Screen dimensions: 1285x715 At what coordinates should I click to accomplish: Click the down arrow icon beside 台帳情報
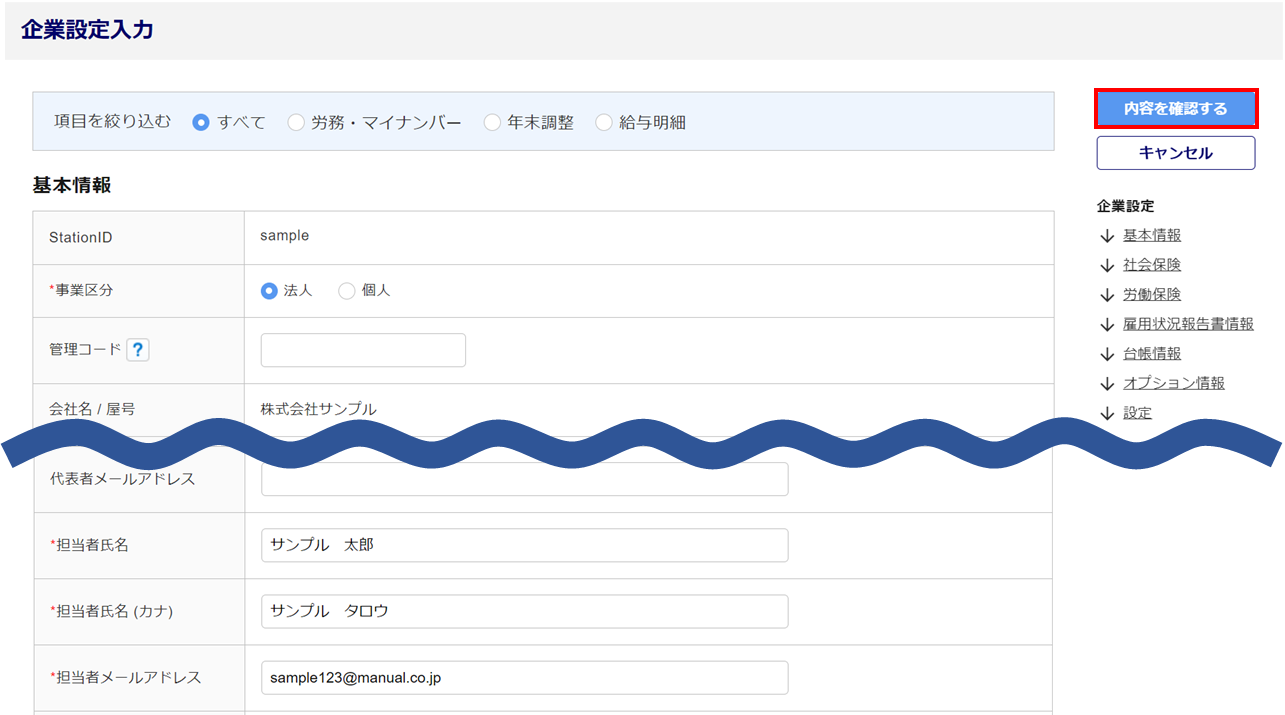coord(1106,354)
